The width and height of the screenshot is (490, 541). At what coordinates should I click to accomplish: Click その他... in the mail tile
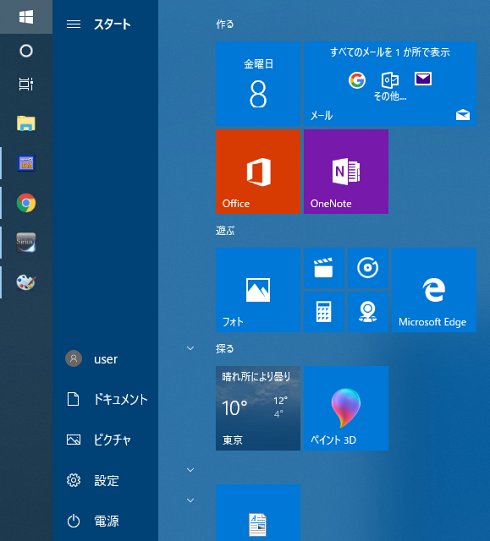coord(390,96)
